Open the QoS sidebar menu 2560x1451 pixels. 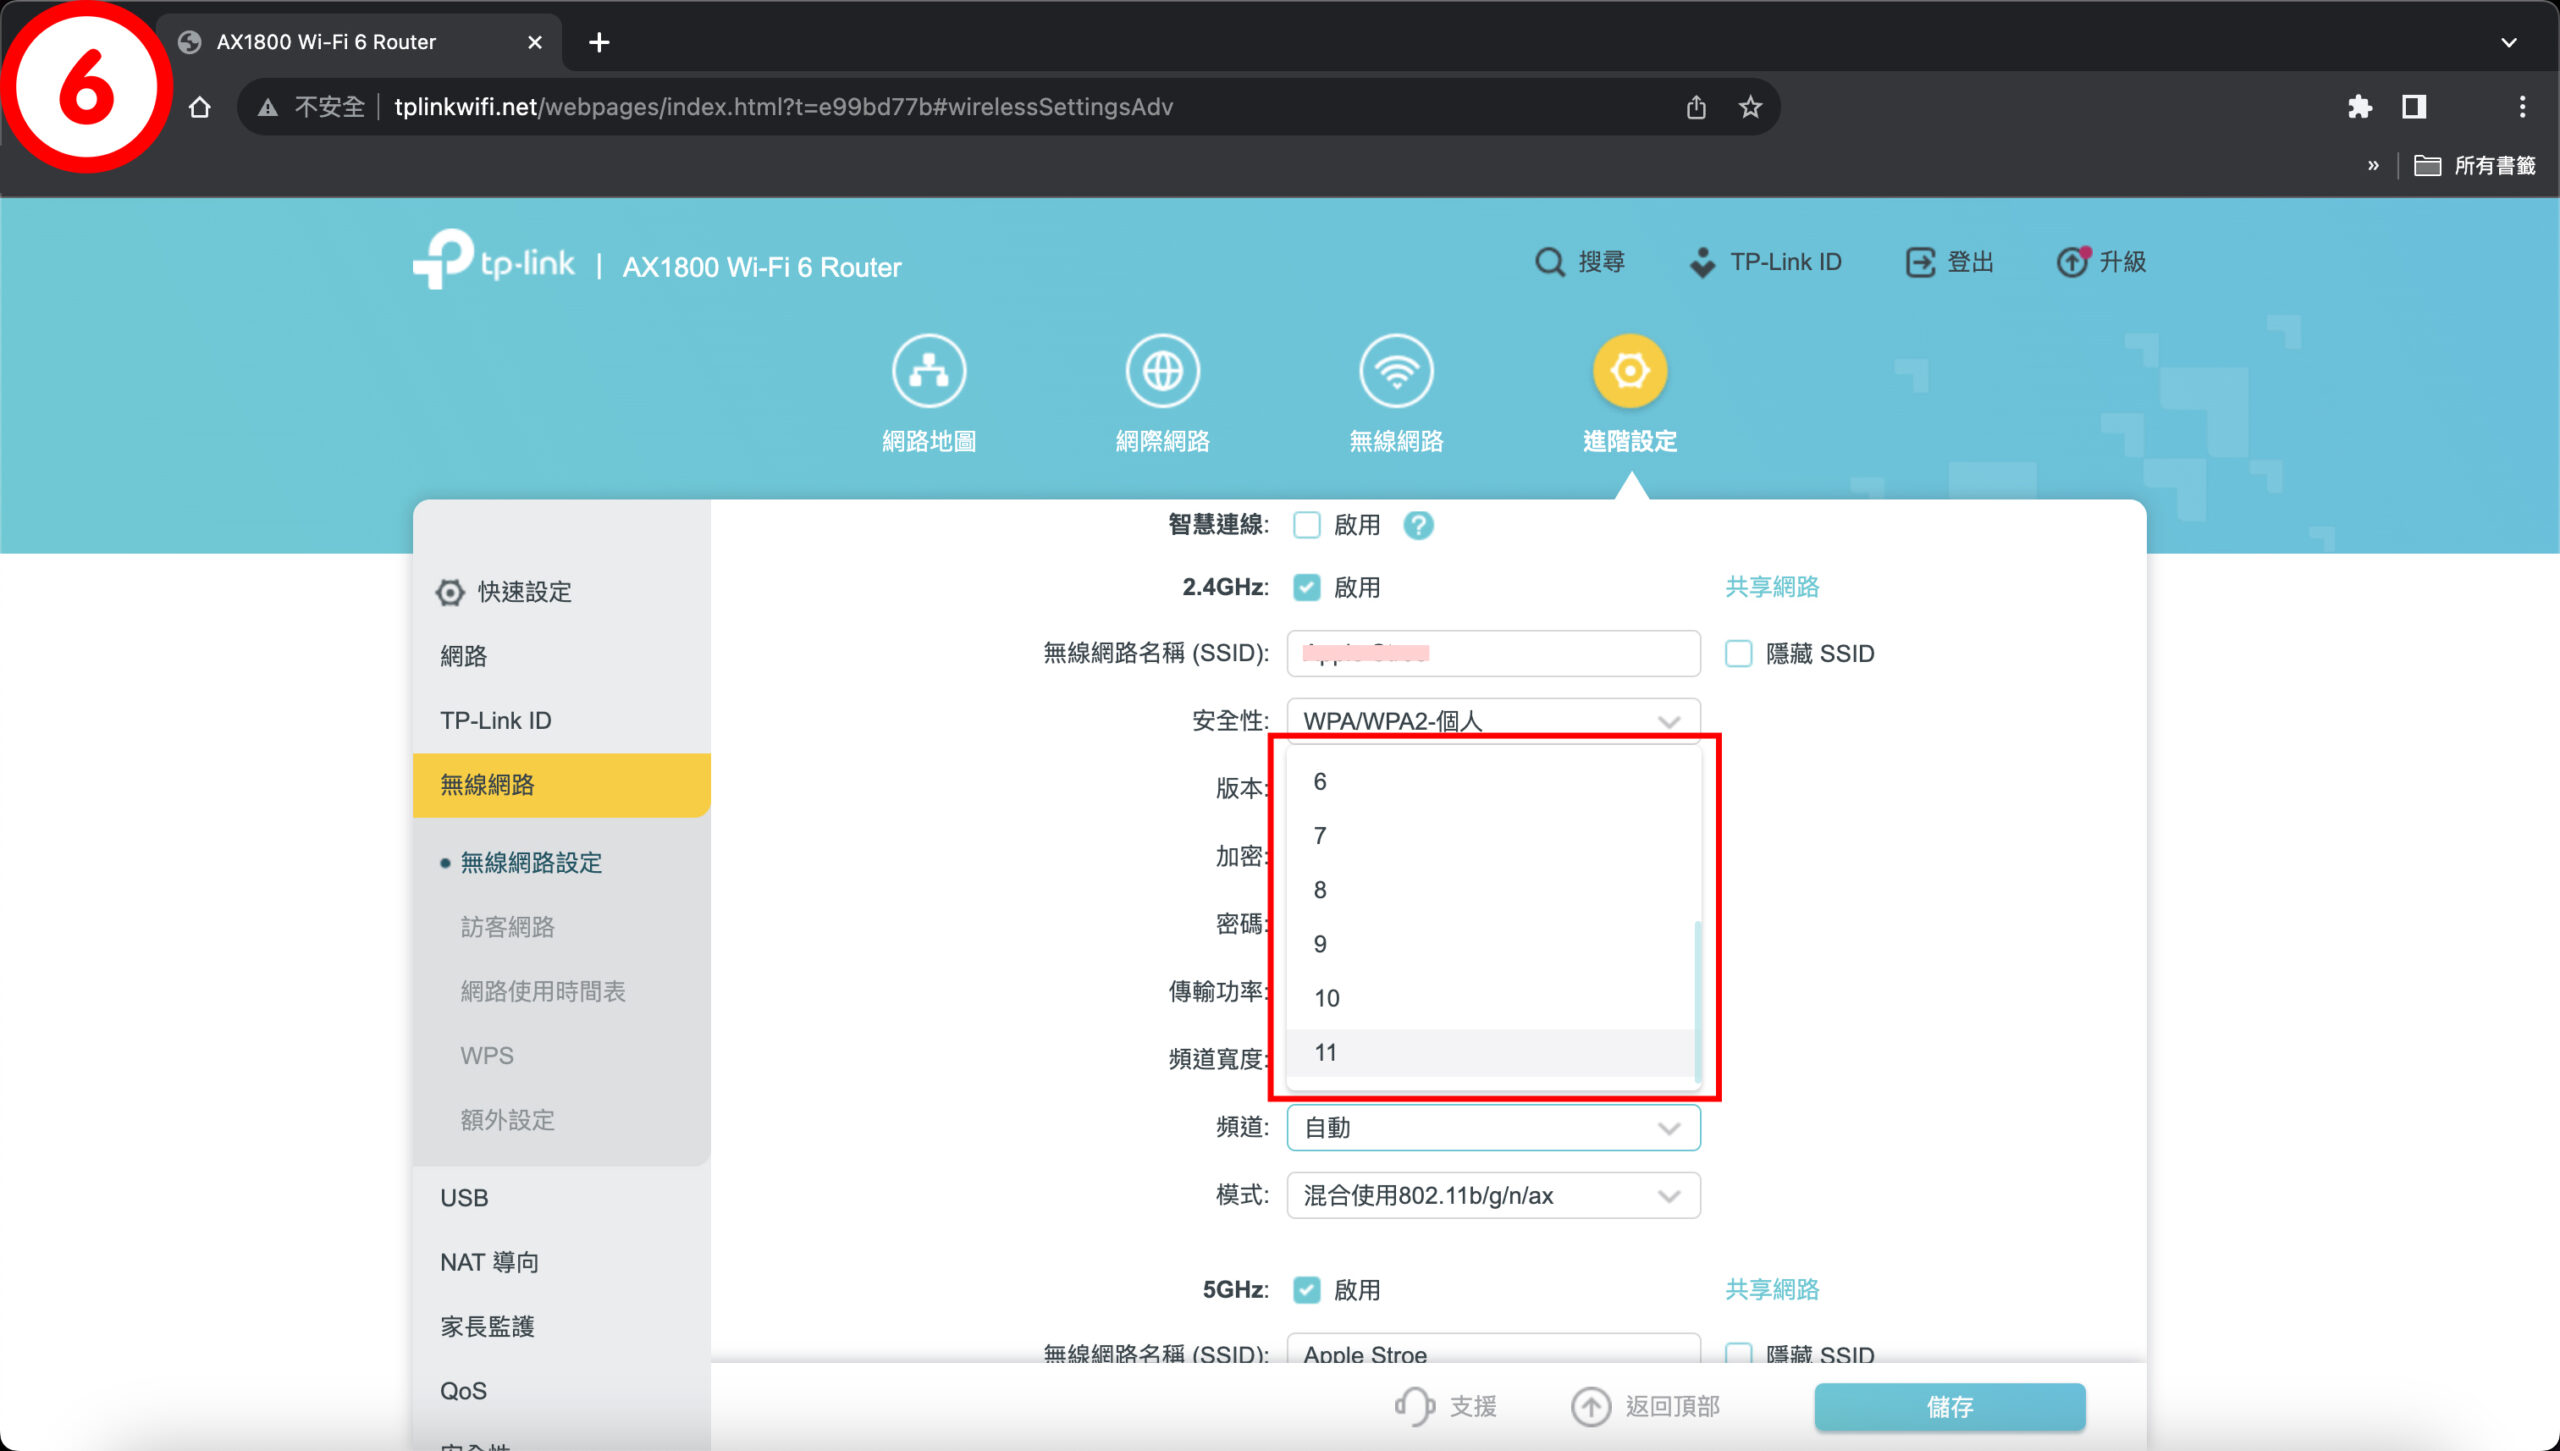(561, 1391)
